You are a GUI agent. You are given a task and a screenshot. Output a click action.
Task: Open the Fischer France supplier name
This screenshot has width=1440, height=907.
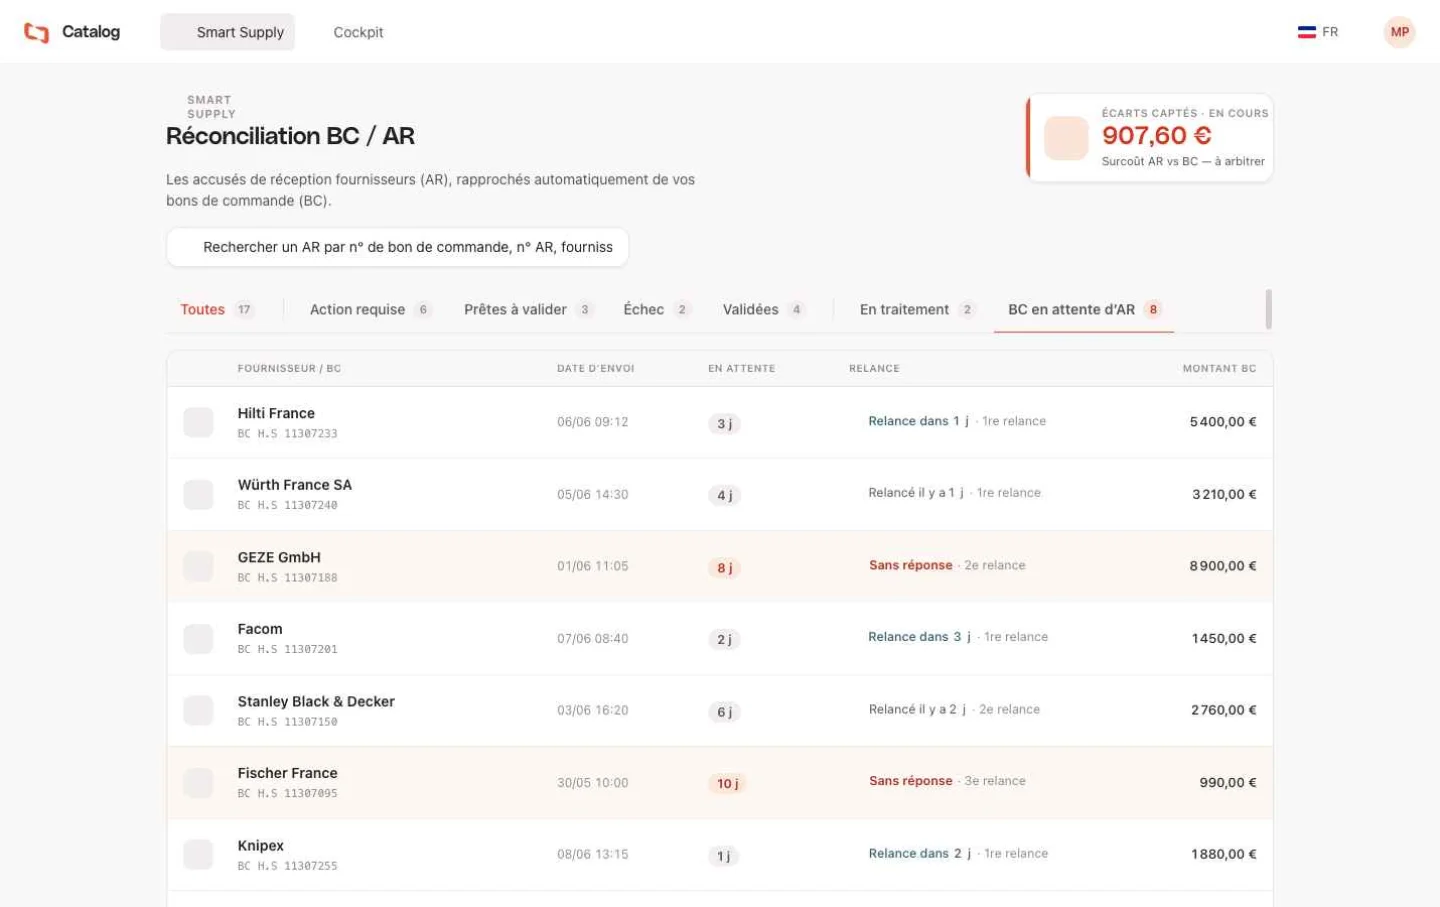coord(287,773)
